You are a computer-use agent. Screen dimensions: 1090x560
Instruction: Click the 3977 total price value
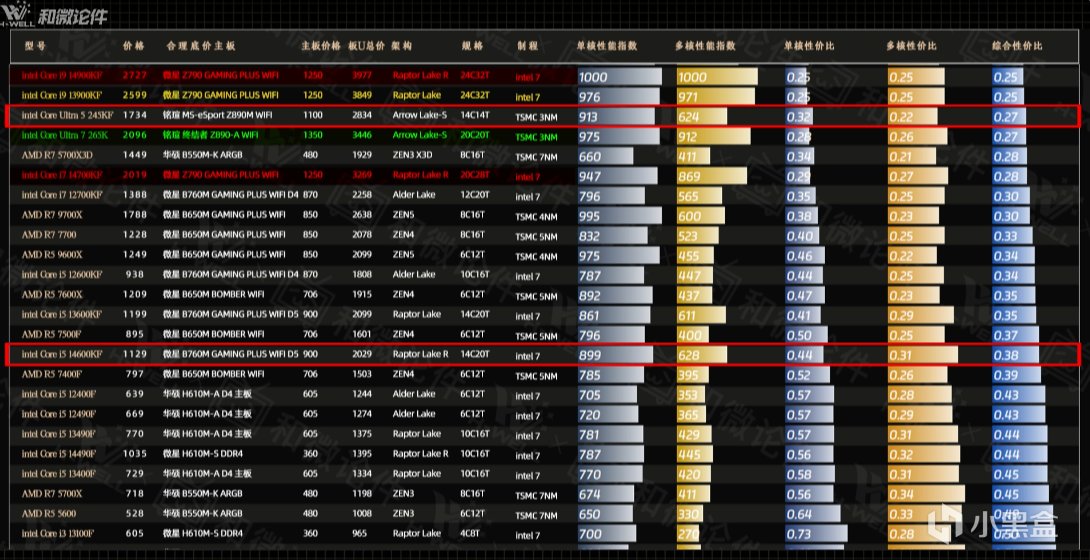coord(361,75)
